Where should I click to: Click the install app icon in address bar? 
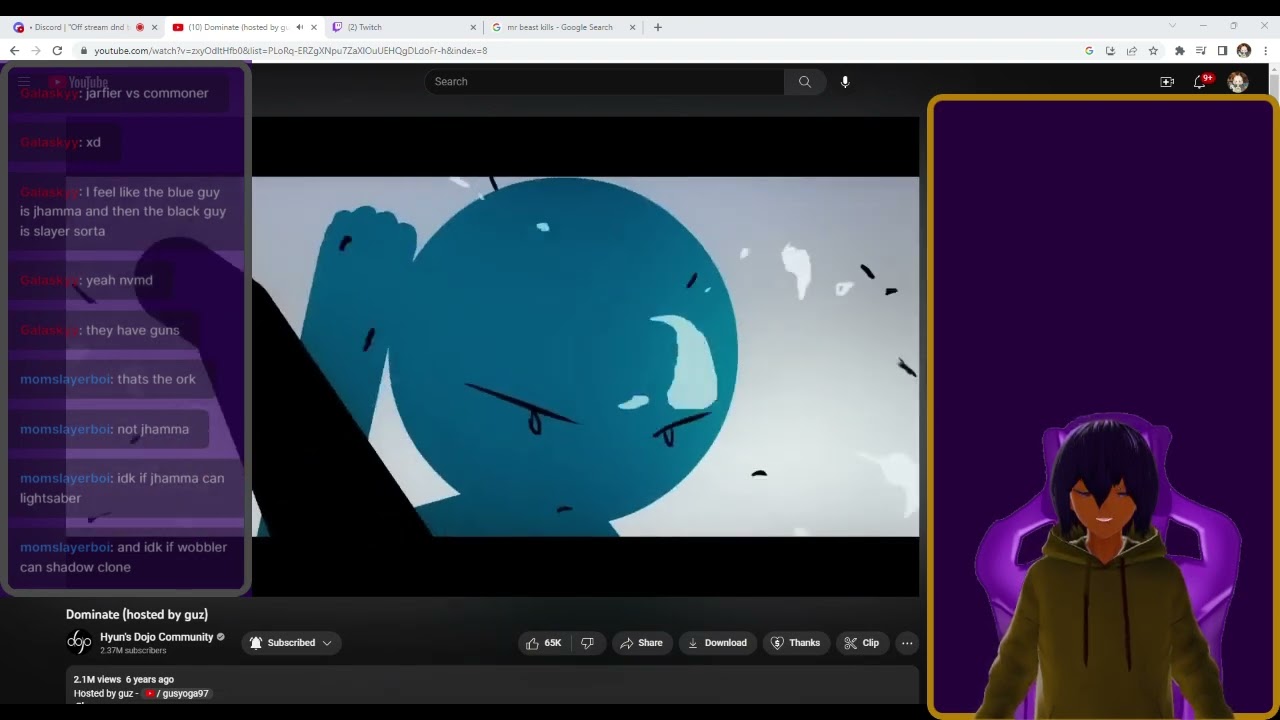[1110, 50]
